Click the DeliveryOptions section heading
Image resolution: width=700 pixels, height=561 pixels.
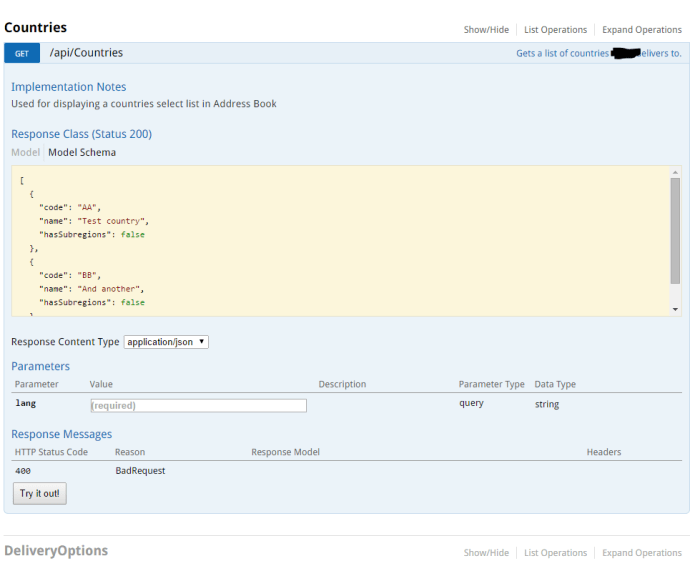[x=56, y=551]
